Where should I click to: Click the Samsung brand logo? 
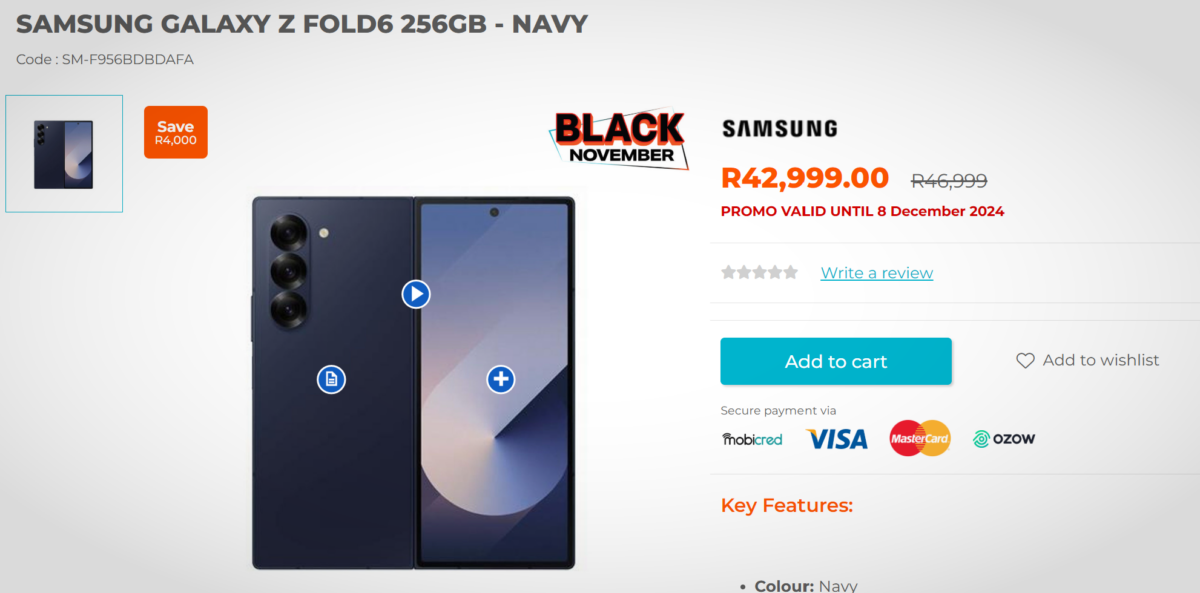(779, 128)
